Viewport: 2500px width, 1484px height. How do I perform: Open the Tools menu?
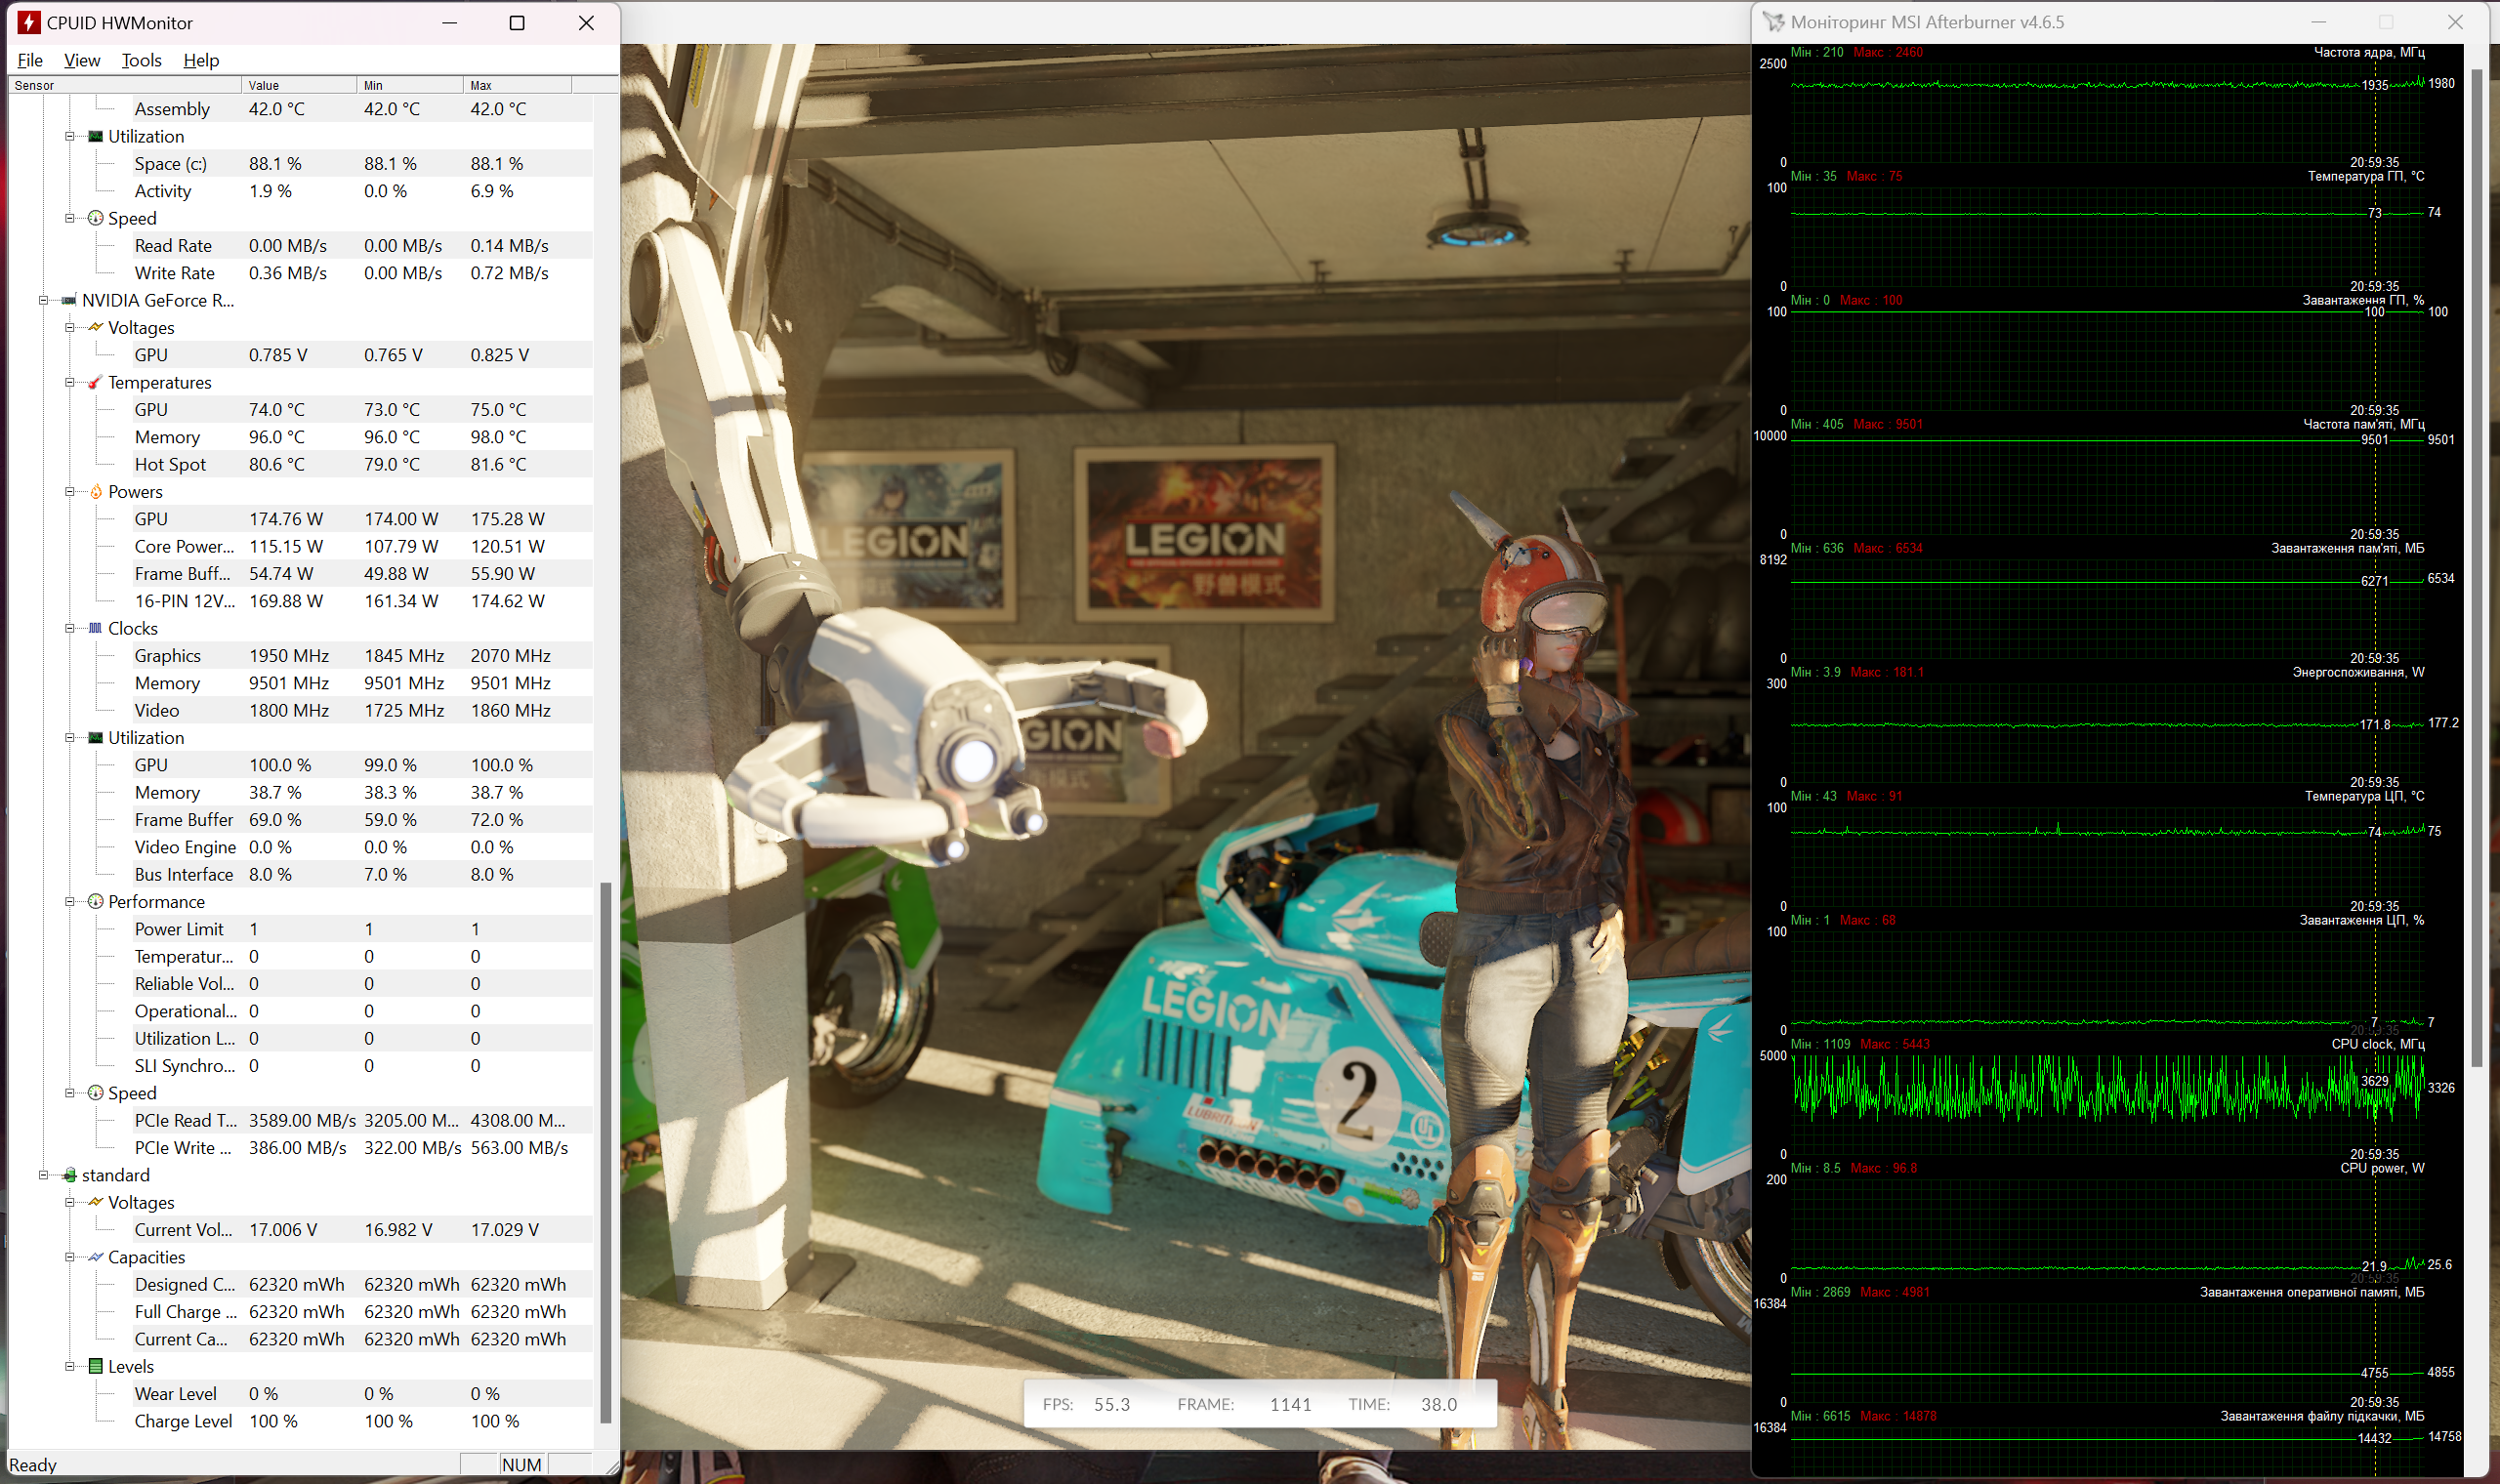tap(141, 60)
